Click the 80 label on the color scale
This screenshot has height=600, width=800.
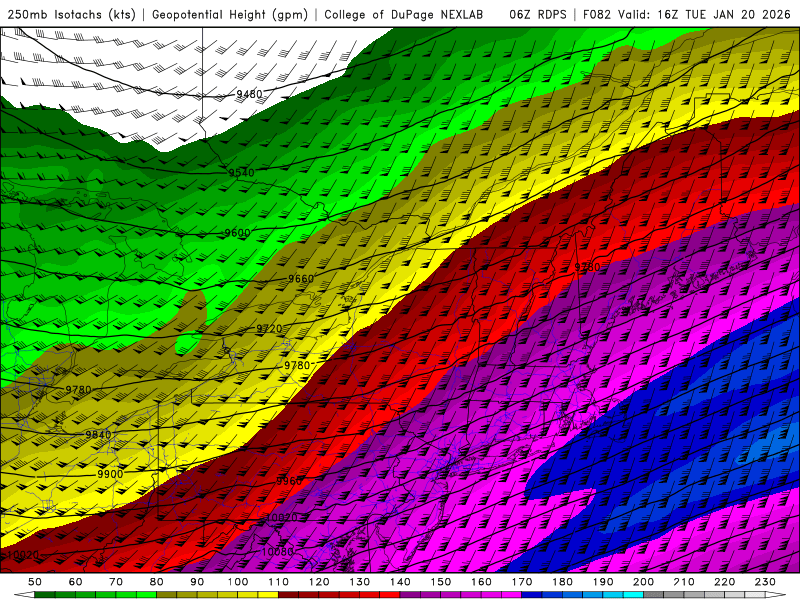tap(157, 582)
